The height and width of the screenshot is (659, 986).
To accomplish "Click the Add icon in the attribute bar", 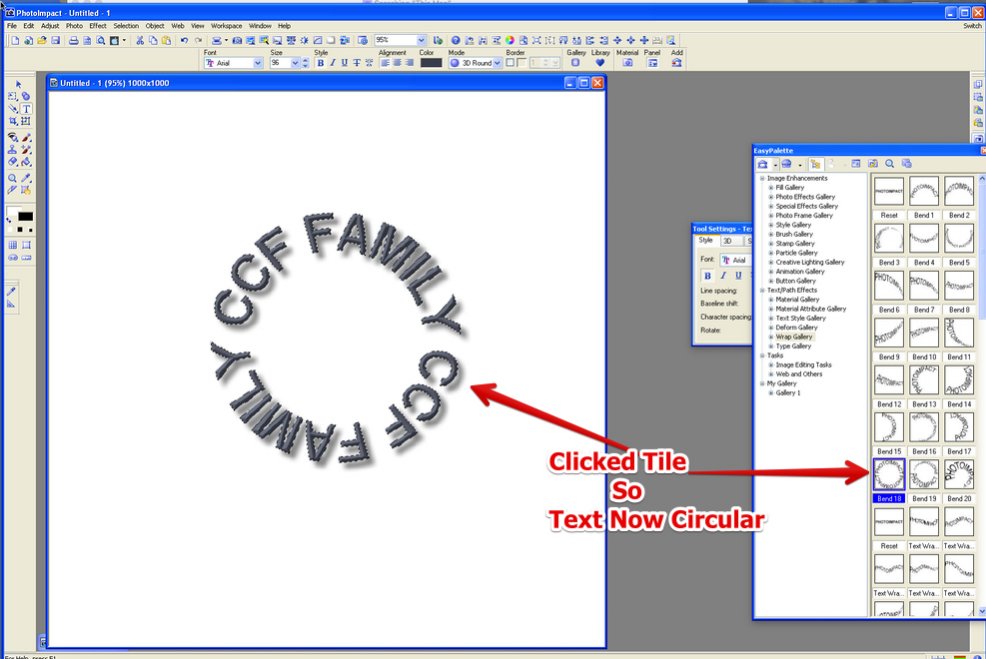I will click(677, 63).
